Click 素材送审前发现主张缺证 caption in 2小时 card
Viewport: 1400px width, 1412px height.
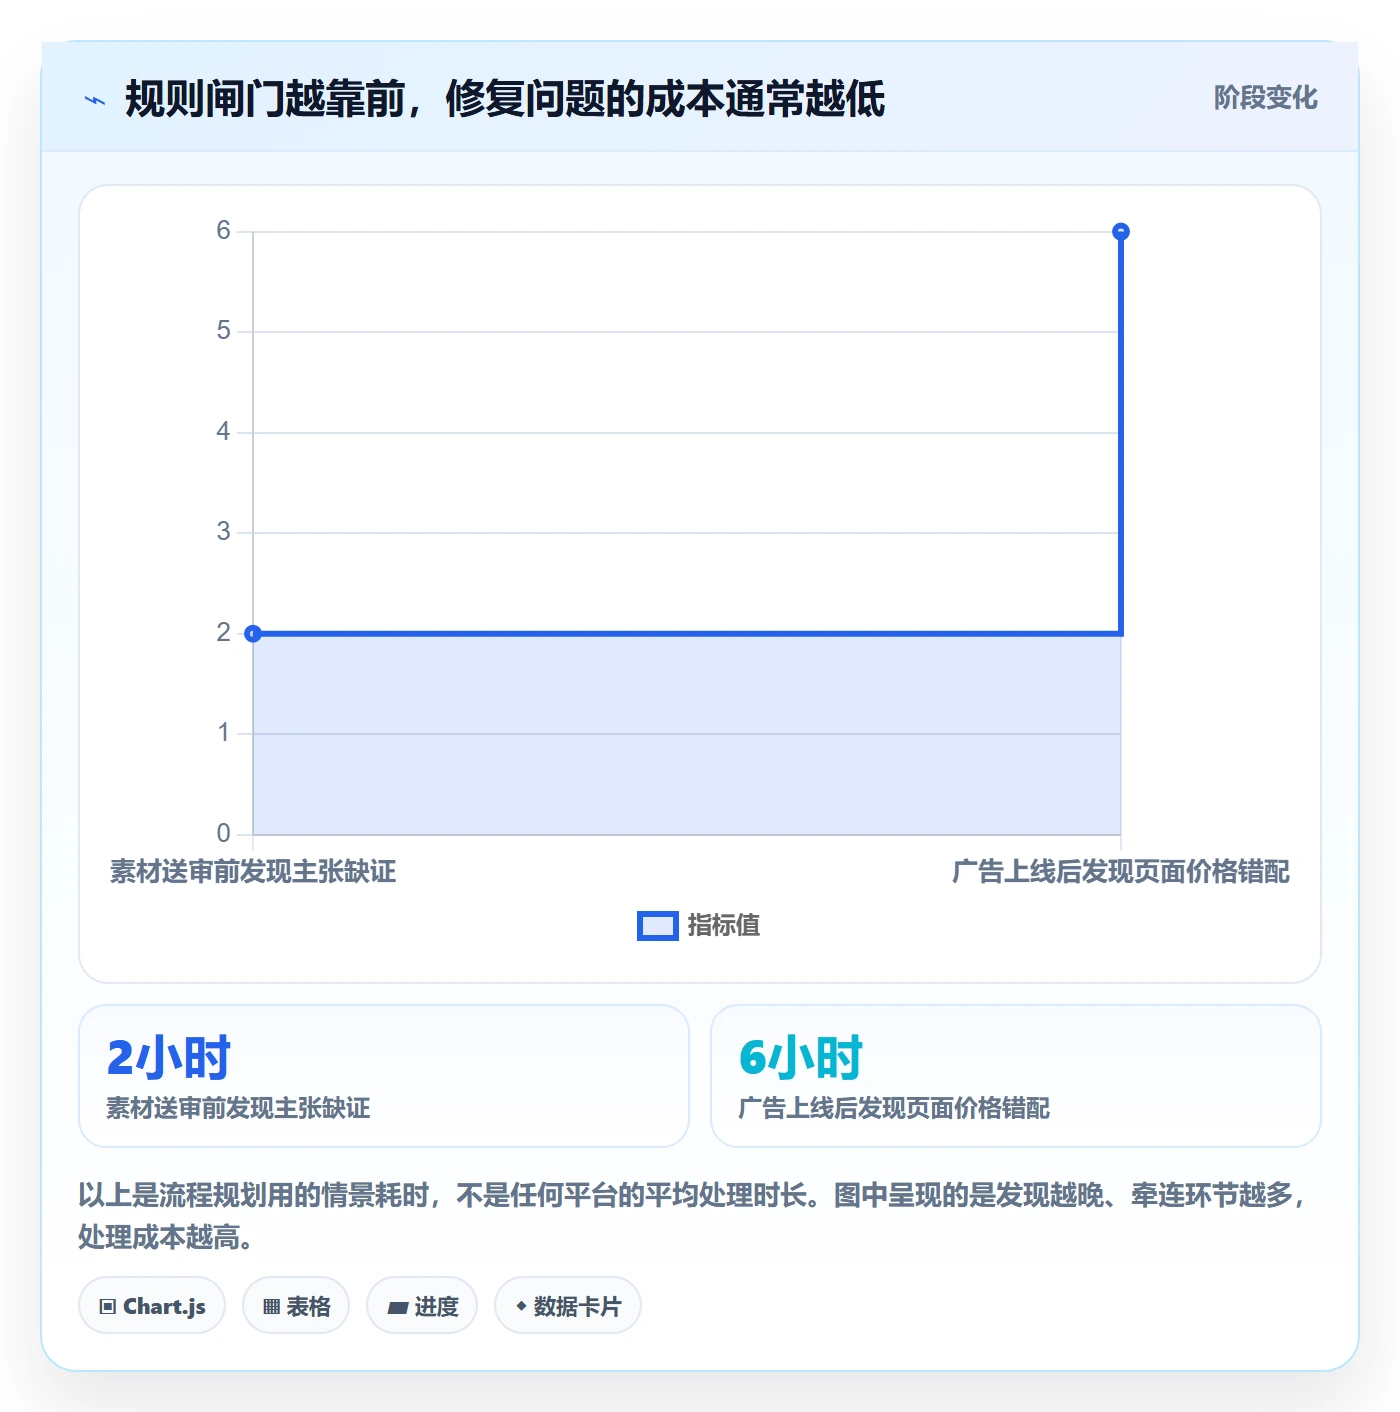coord(238,1108)
